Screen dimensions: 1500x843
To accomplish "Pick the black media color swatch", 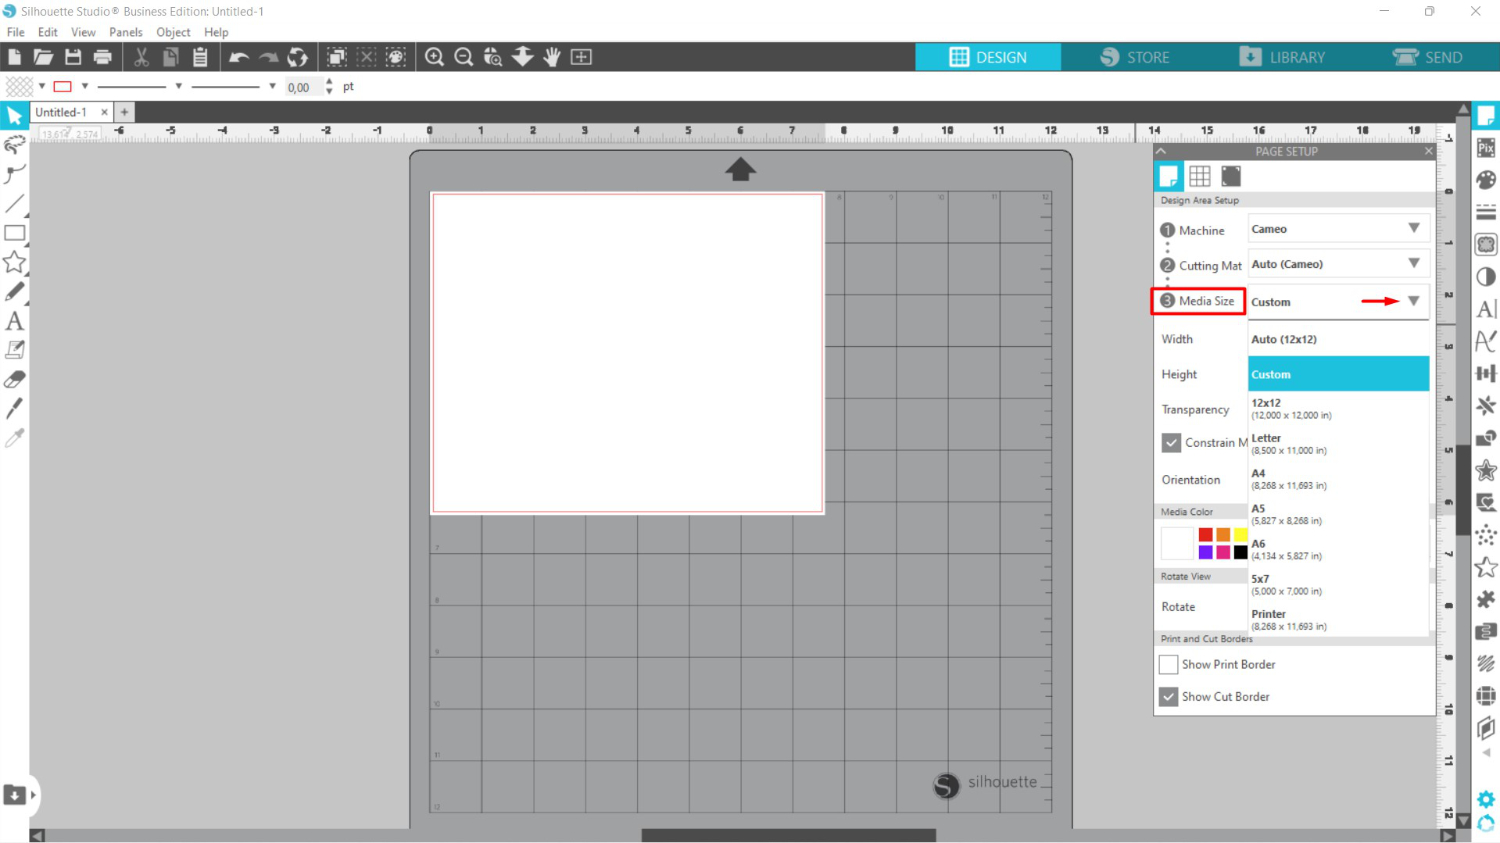I will point(1240,552).
